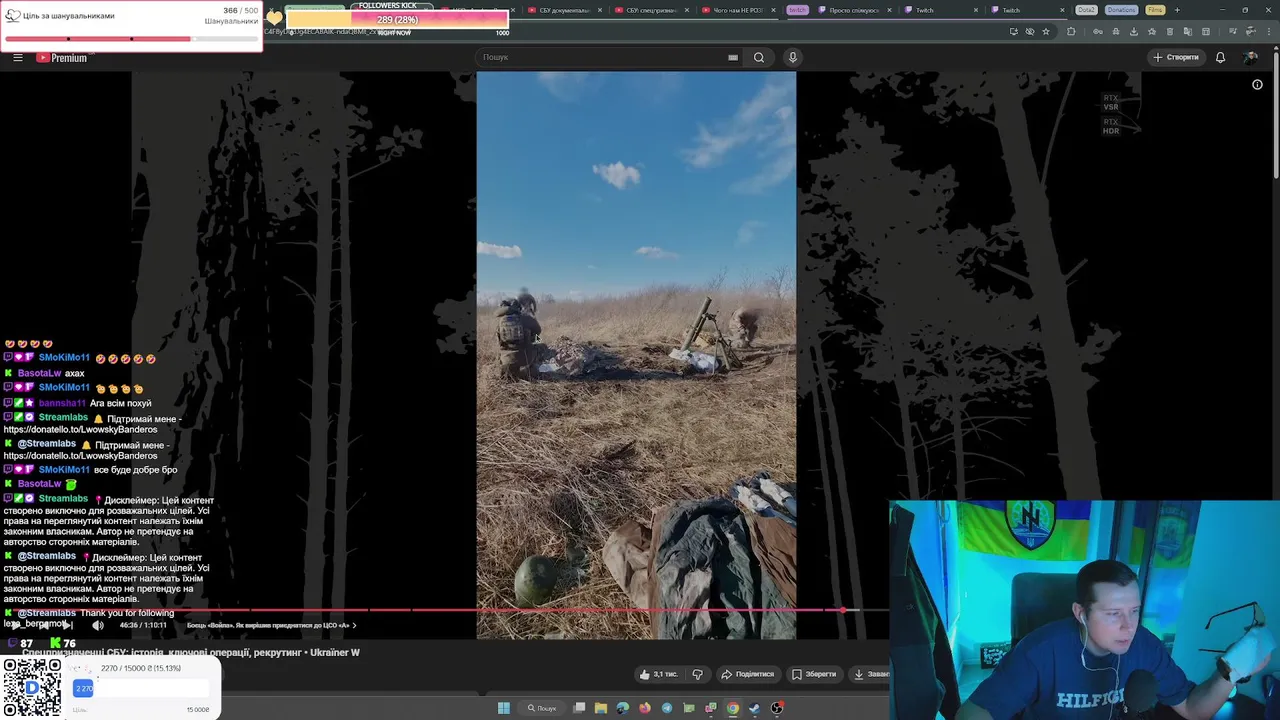
Task: Open the downloads tray icon
Action: pyautogui.click(x=1134, y=31)
